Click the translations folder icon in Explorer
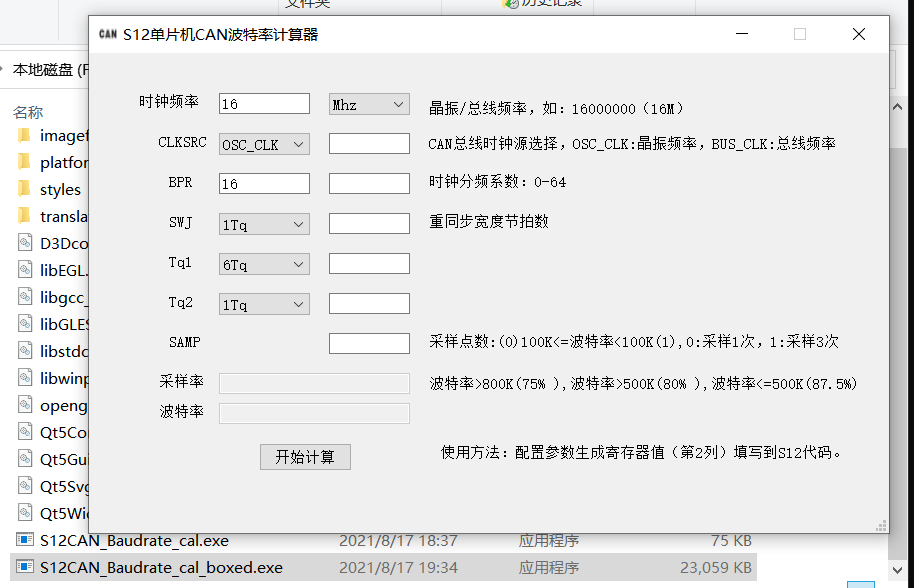Viewport: 914px width, 588px height. (x=24, y=216)
